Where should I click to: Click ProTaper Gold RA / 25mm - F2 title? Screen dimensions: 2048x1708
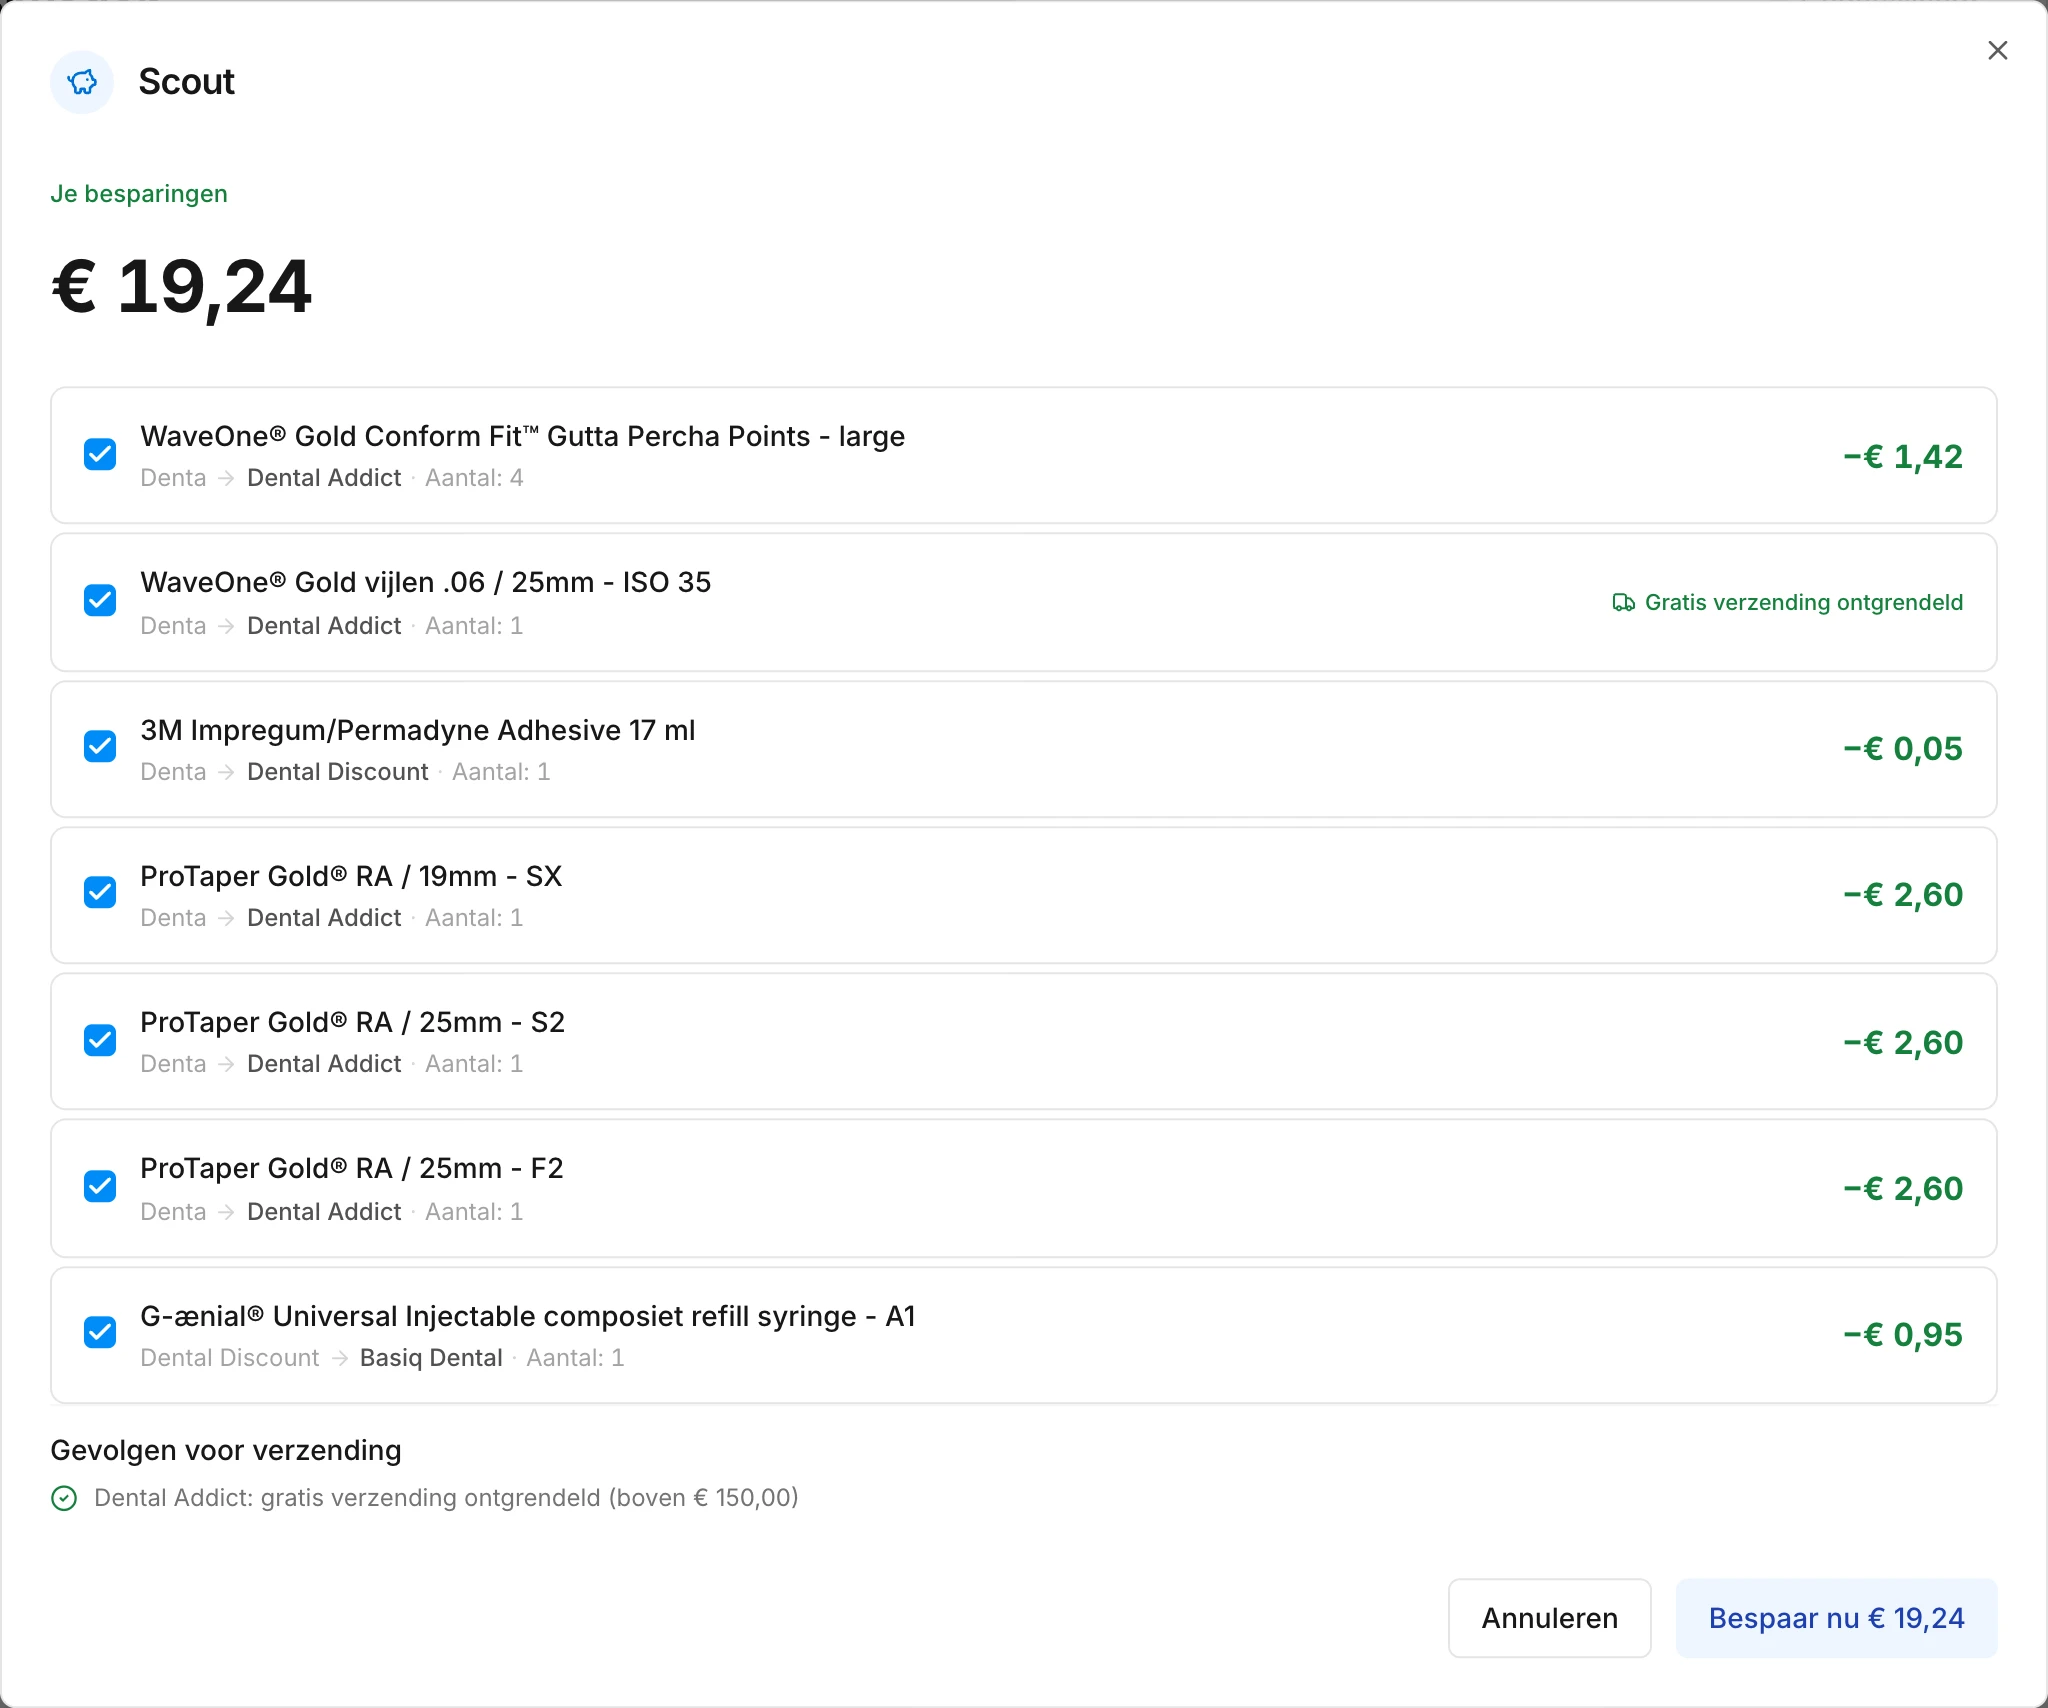(351, 1168)
